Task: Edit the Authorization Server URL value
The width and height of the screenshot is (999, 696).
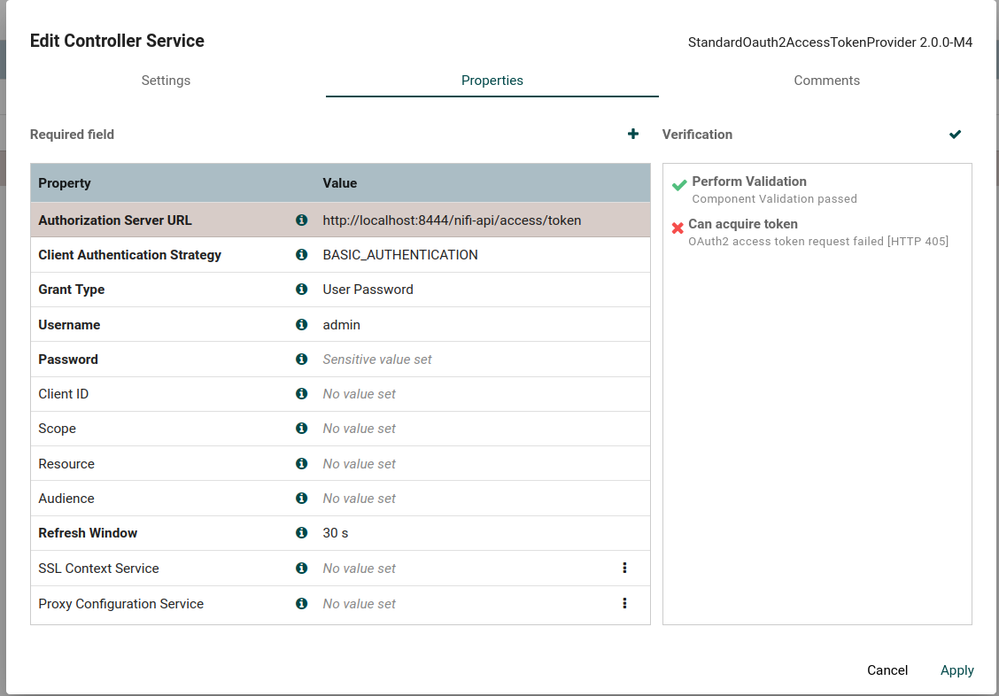Action: click(x=452, y=220)
